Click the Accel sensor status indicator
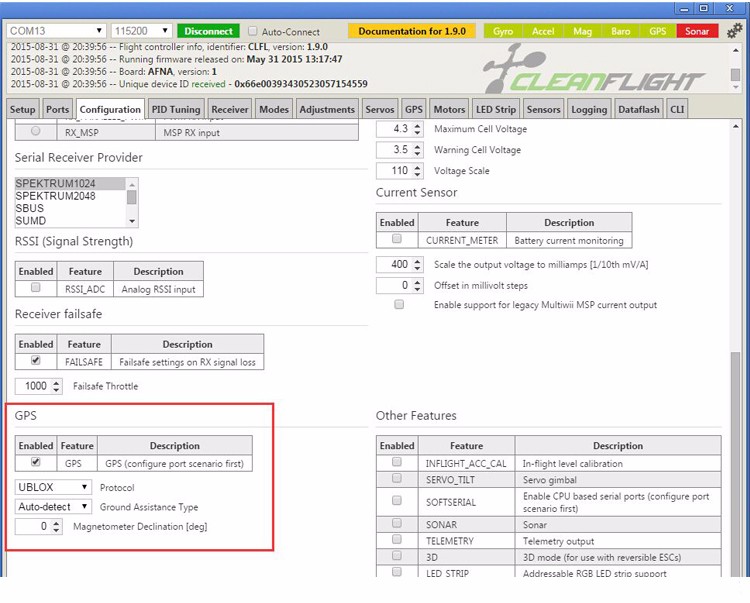Screen dimensions: 750x603 pyautogui.click(x=543, y=31)
